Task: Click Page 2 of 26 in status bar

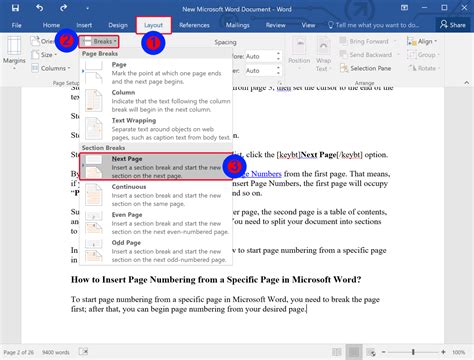Action: pos(19,352)
